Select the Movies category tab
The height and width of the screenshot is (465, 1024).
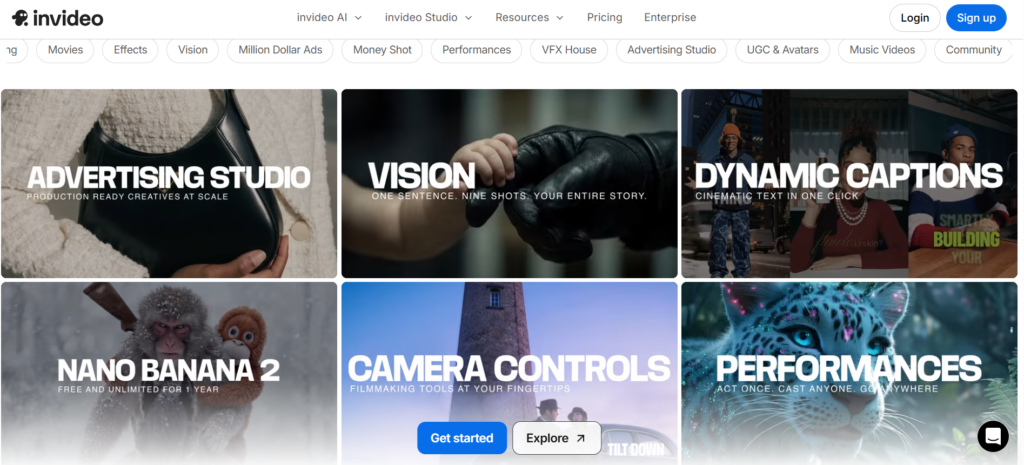[66, 50]
